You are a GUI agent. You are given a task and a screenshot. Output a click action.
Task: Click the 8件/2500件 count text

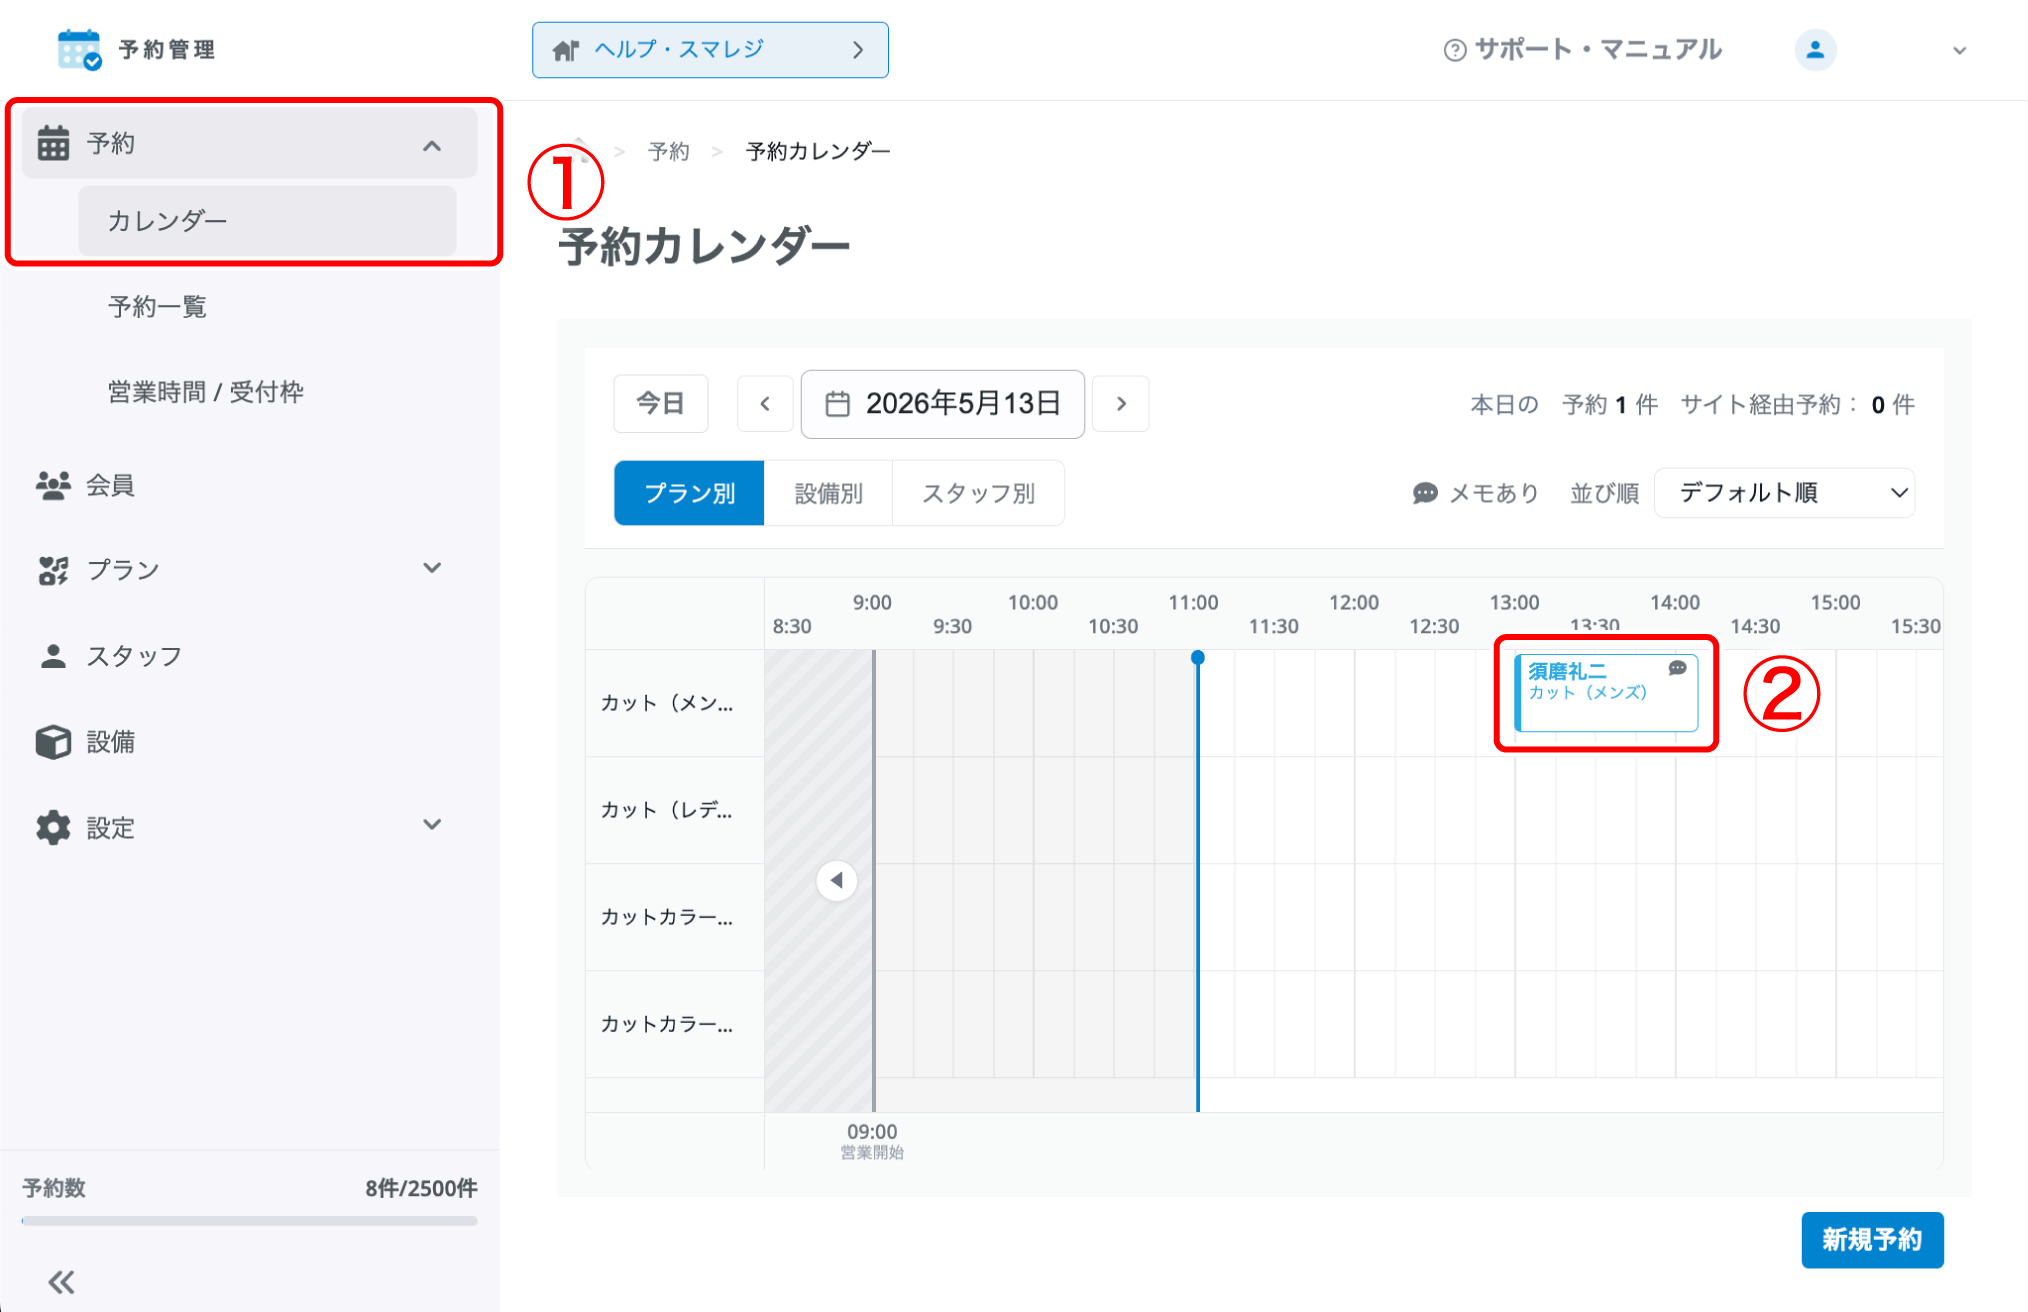coord(421,1188)
